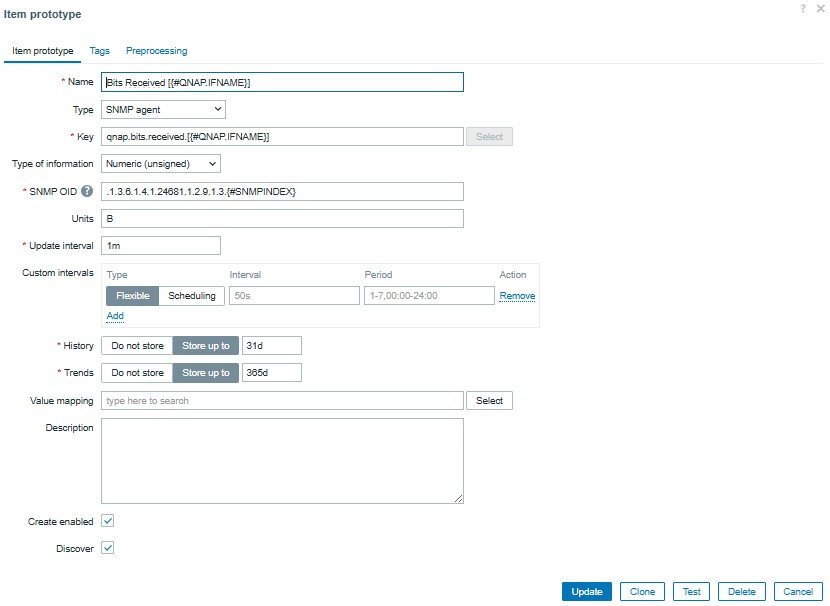830x606 pixels.
Task: Choose History Do not store option
Action: [x=137, y=346]
